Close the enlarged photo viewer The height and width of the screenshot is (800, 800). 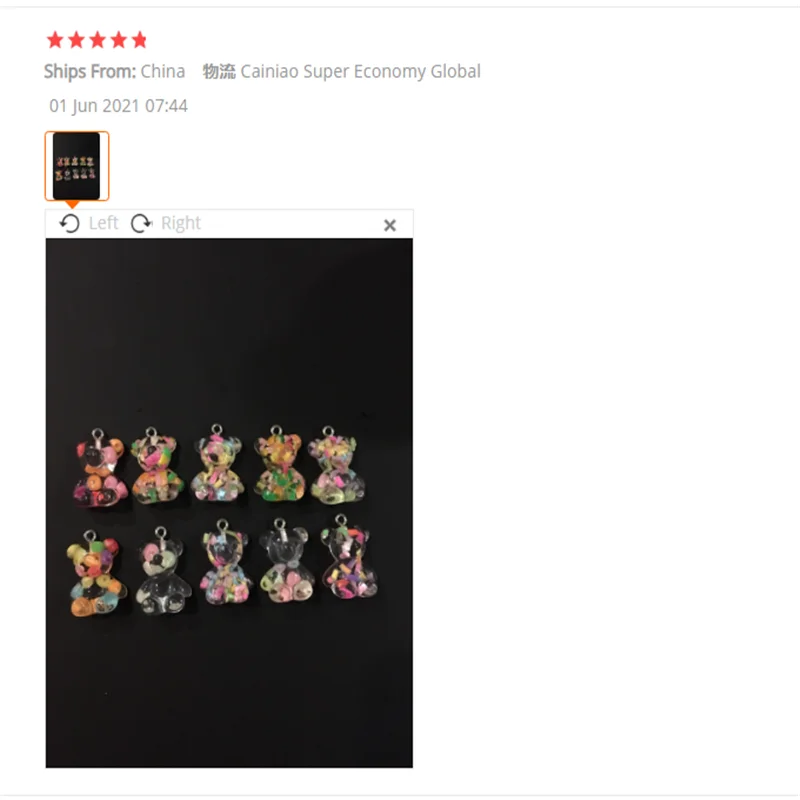point(390,225)
